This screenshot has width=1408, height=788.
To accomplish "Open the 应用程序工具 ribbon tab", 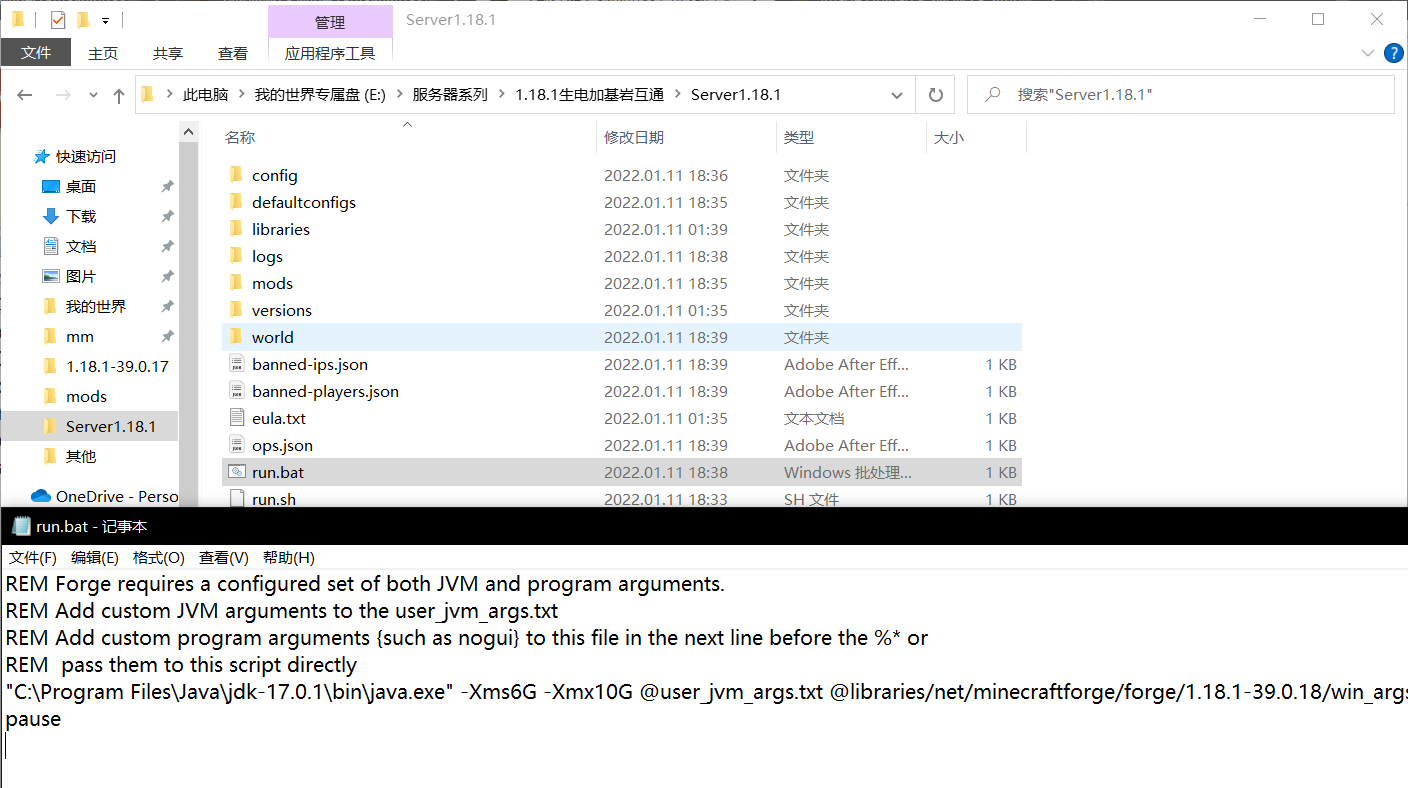I will point(330,53).
